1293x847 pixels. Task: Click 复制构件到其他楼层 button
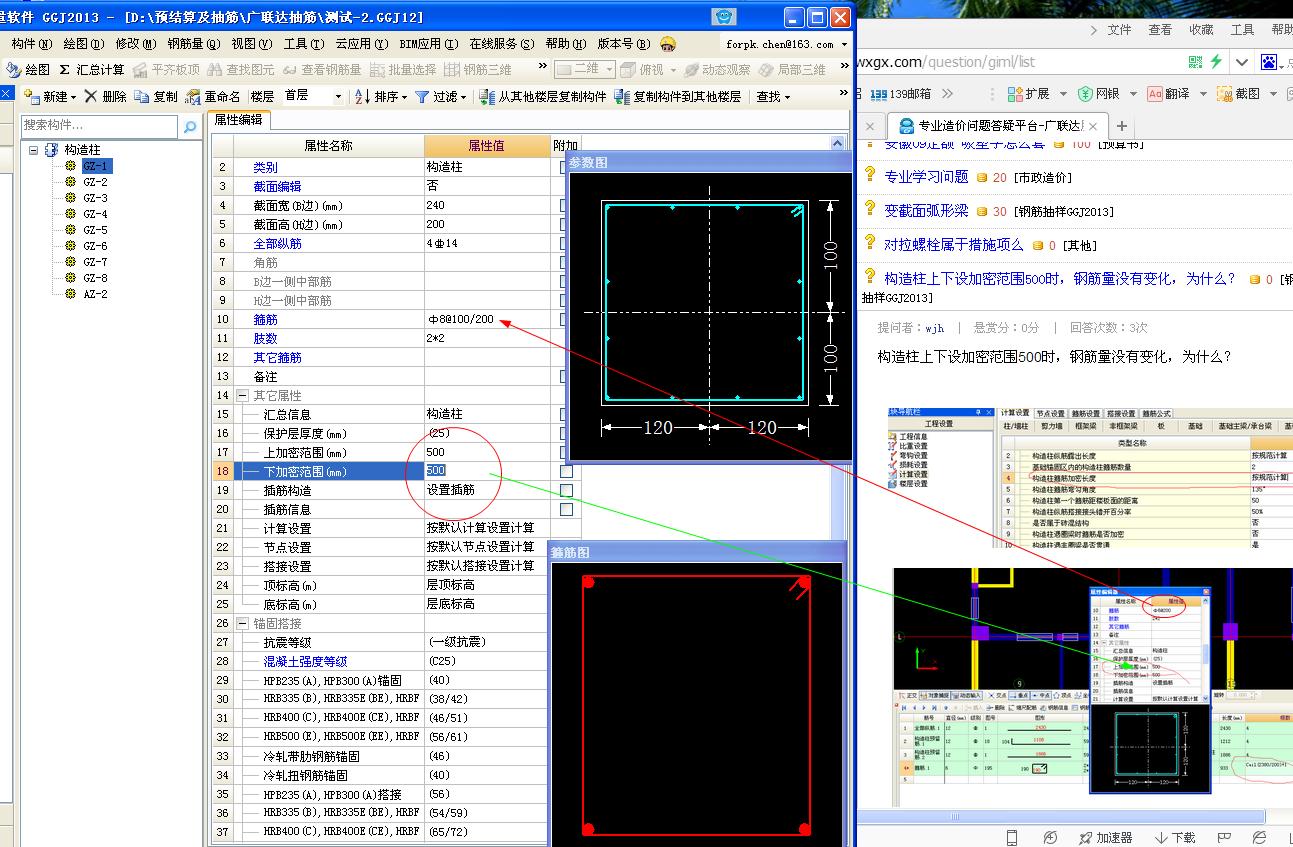678,97
